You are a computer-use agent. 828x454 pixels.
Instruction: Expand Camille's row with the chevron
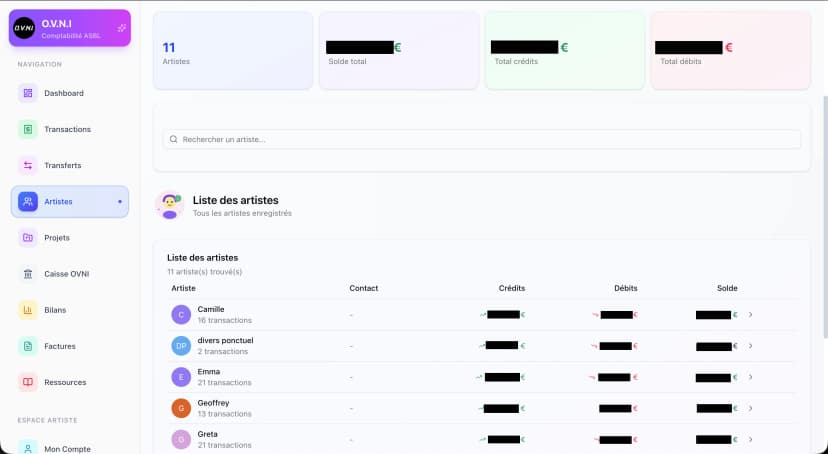751,315
